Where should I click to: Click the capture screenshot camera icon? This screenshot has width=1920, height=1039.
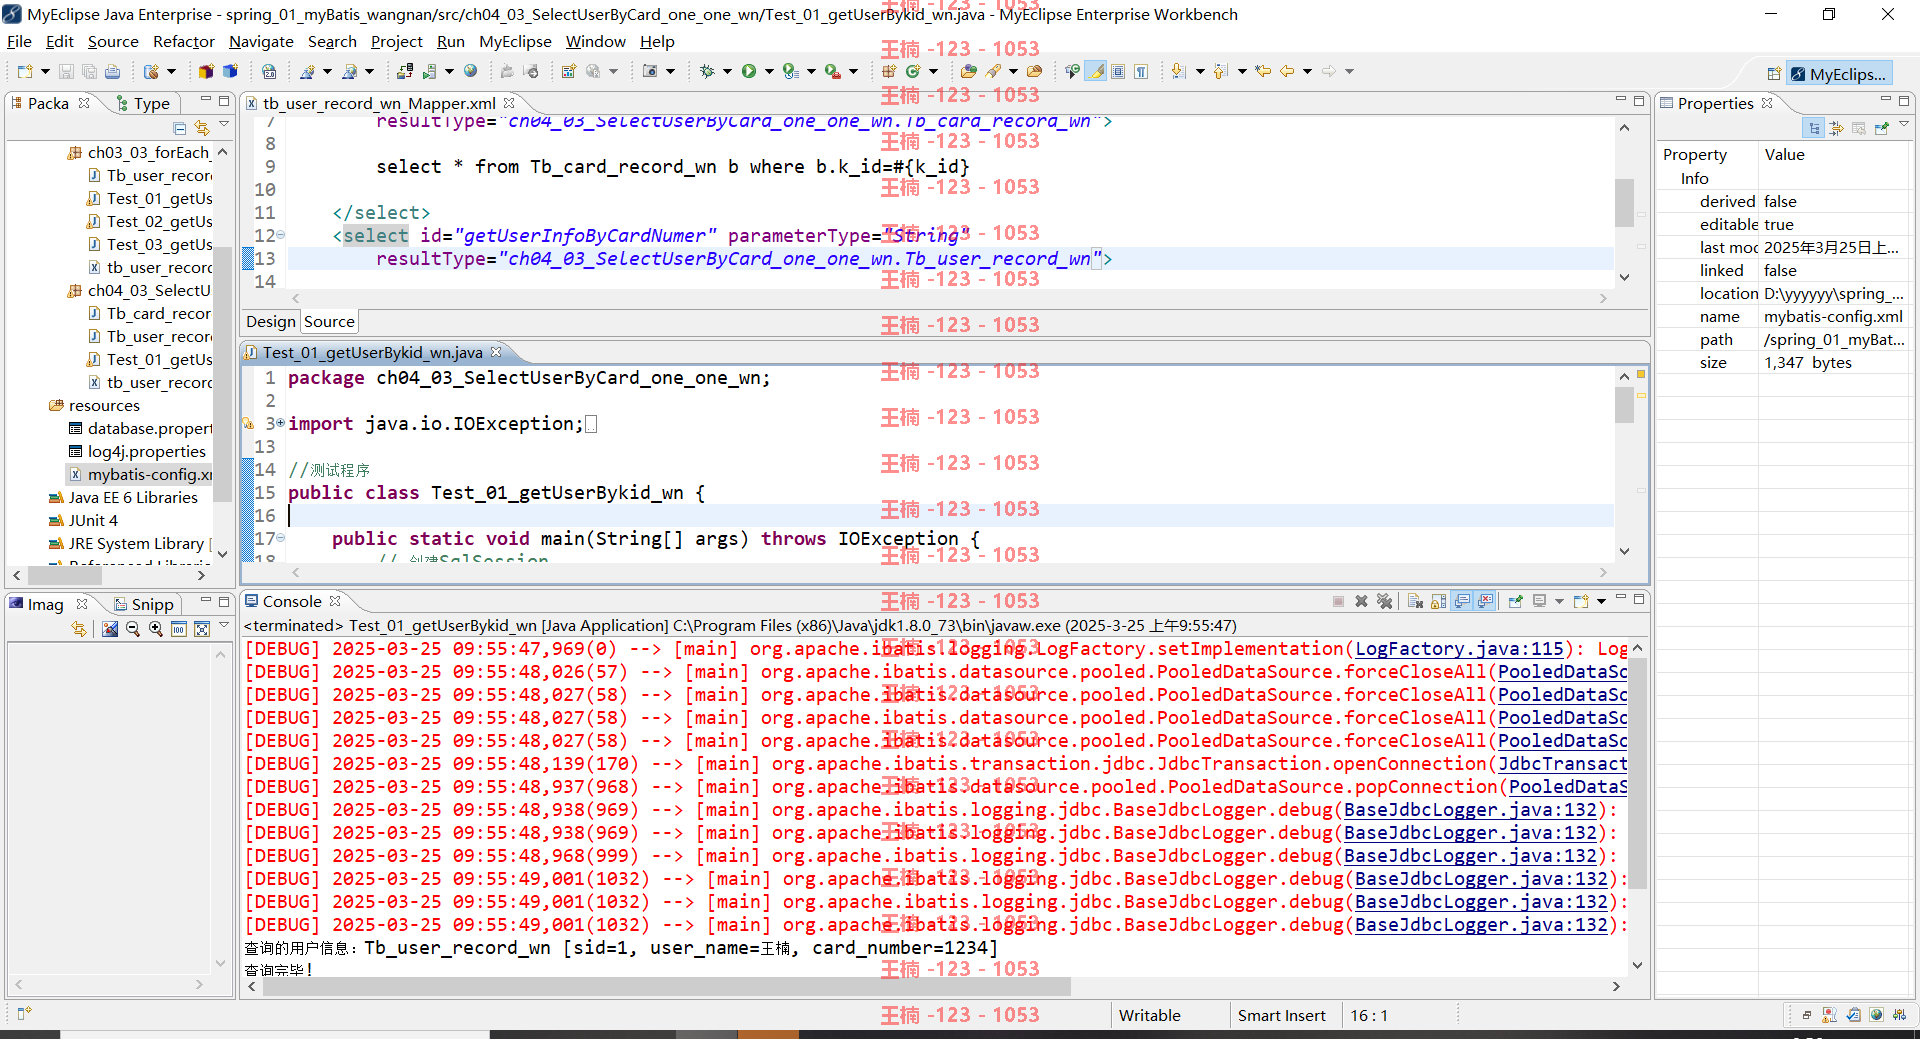[650, 72]
